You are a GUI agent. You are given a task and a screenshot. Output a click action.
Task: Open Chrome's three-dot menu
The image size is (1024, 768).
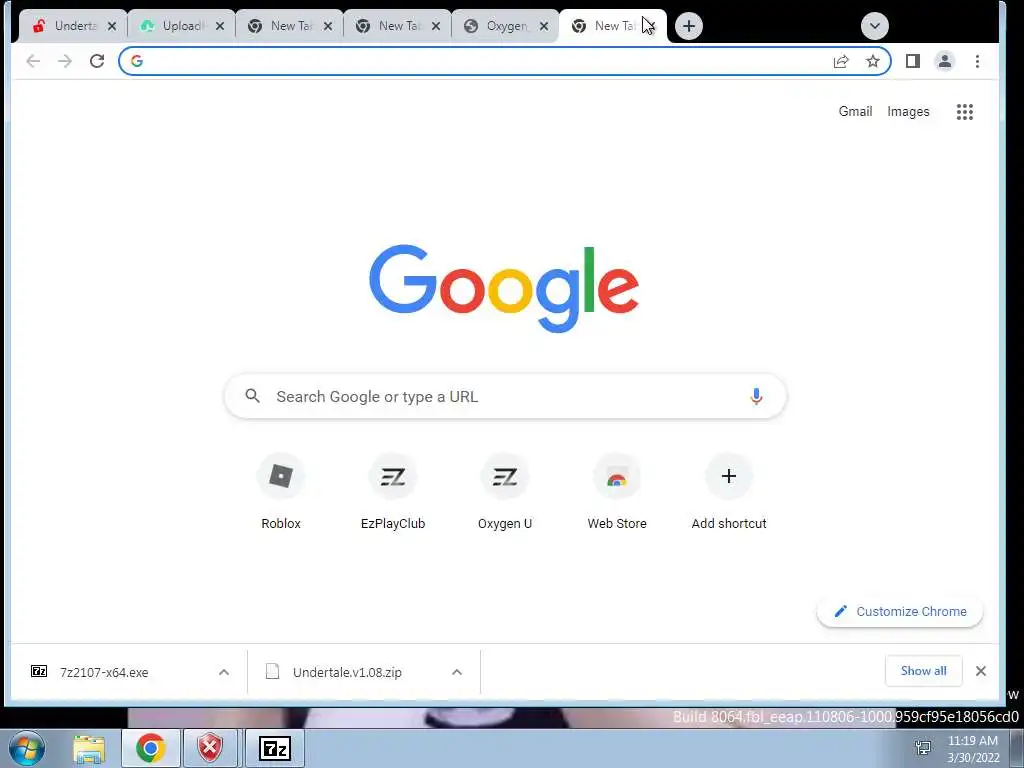[977, 61]
